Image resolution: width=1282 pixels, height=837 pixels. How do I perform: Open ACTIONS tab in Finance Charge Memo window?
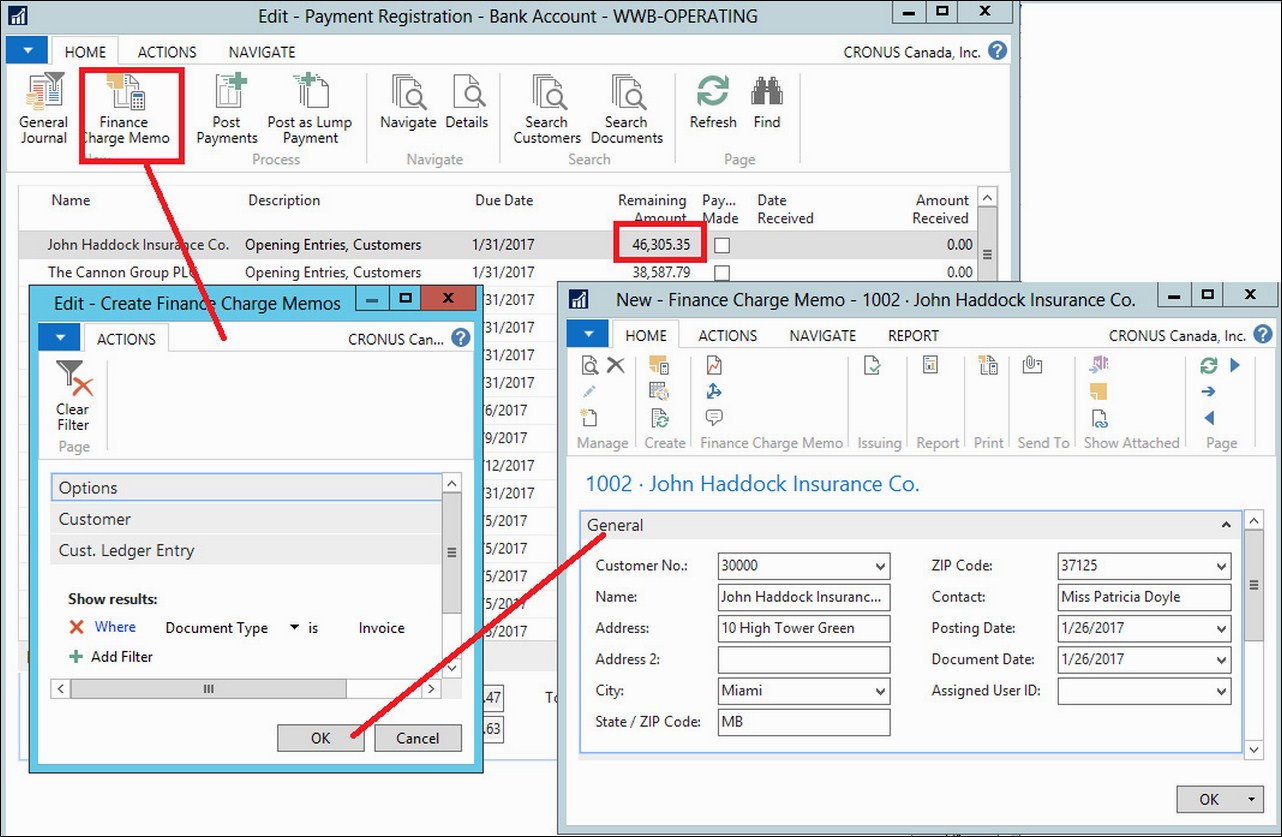727,336
